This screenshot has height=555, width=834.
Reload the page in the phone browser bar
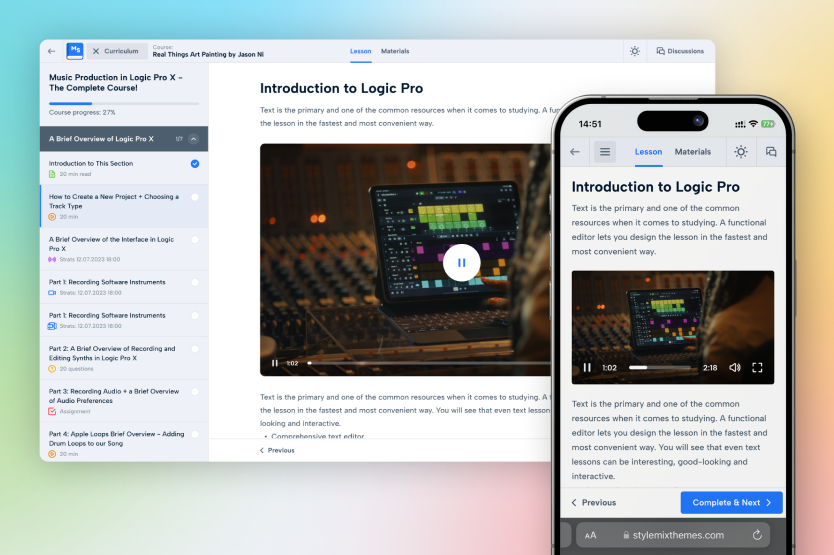tap(757, 535)
